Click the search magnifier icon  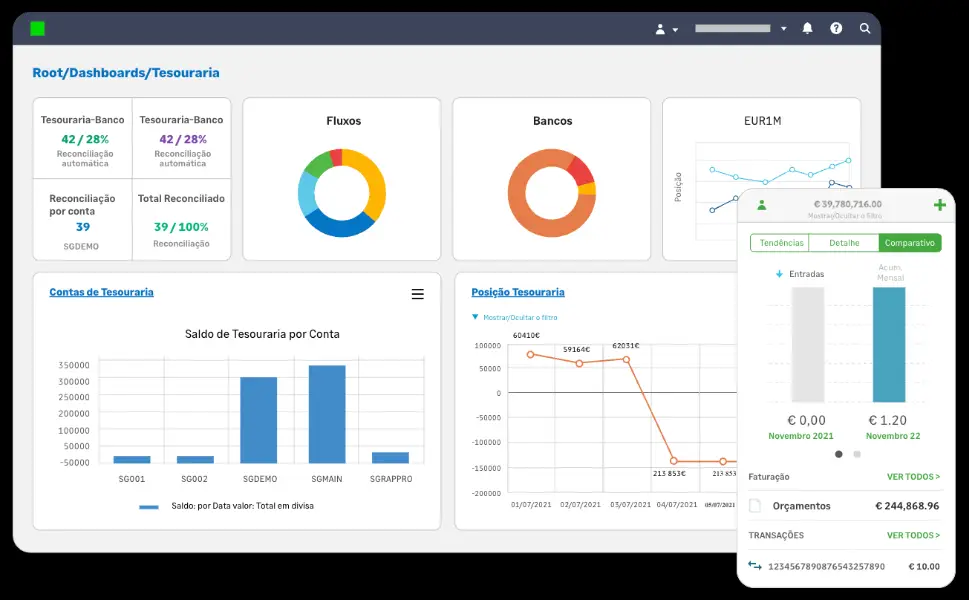click(x=865, y=29)
